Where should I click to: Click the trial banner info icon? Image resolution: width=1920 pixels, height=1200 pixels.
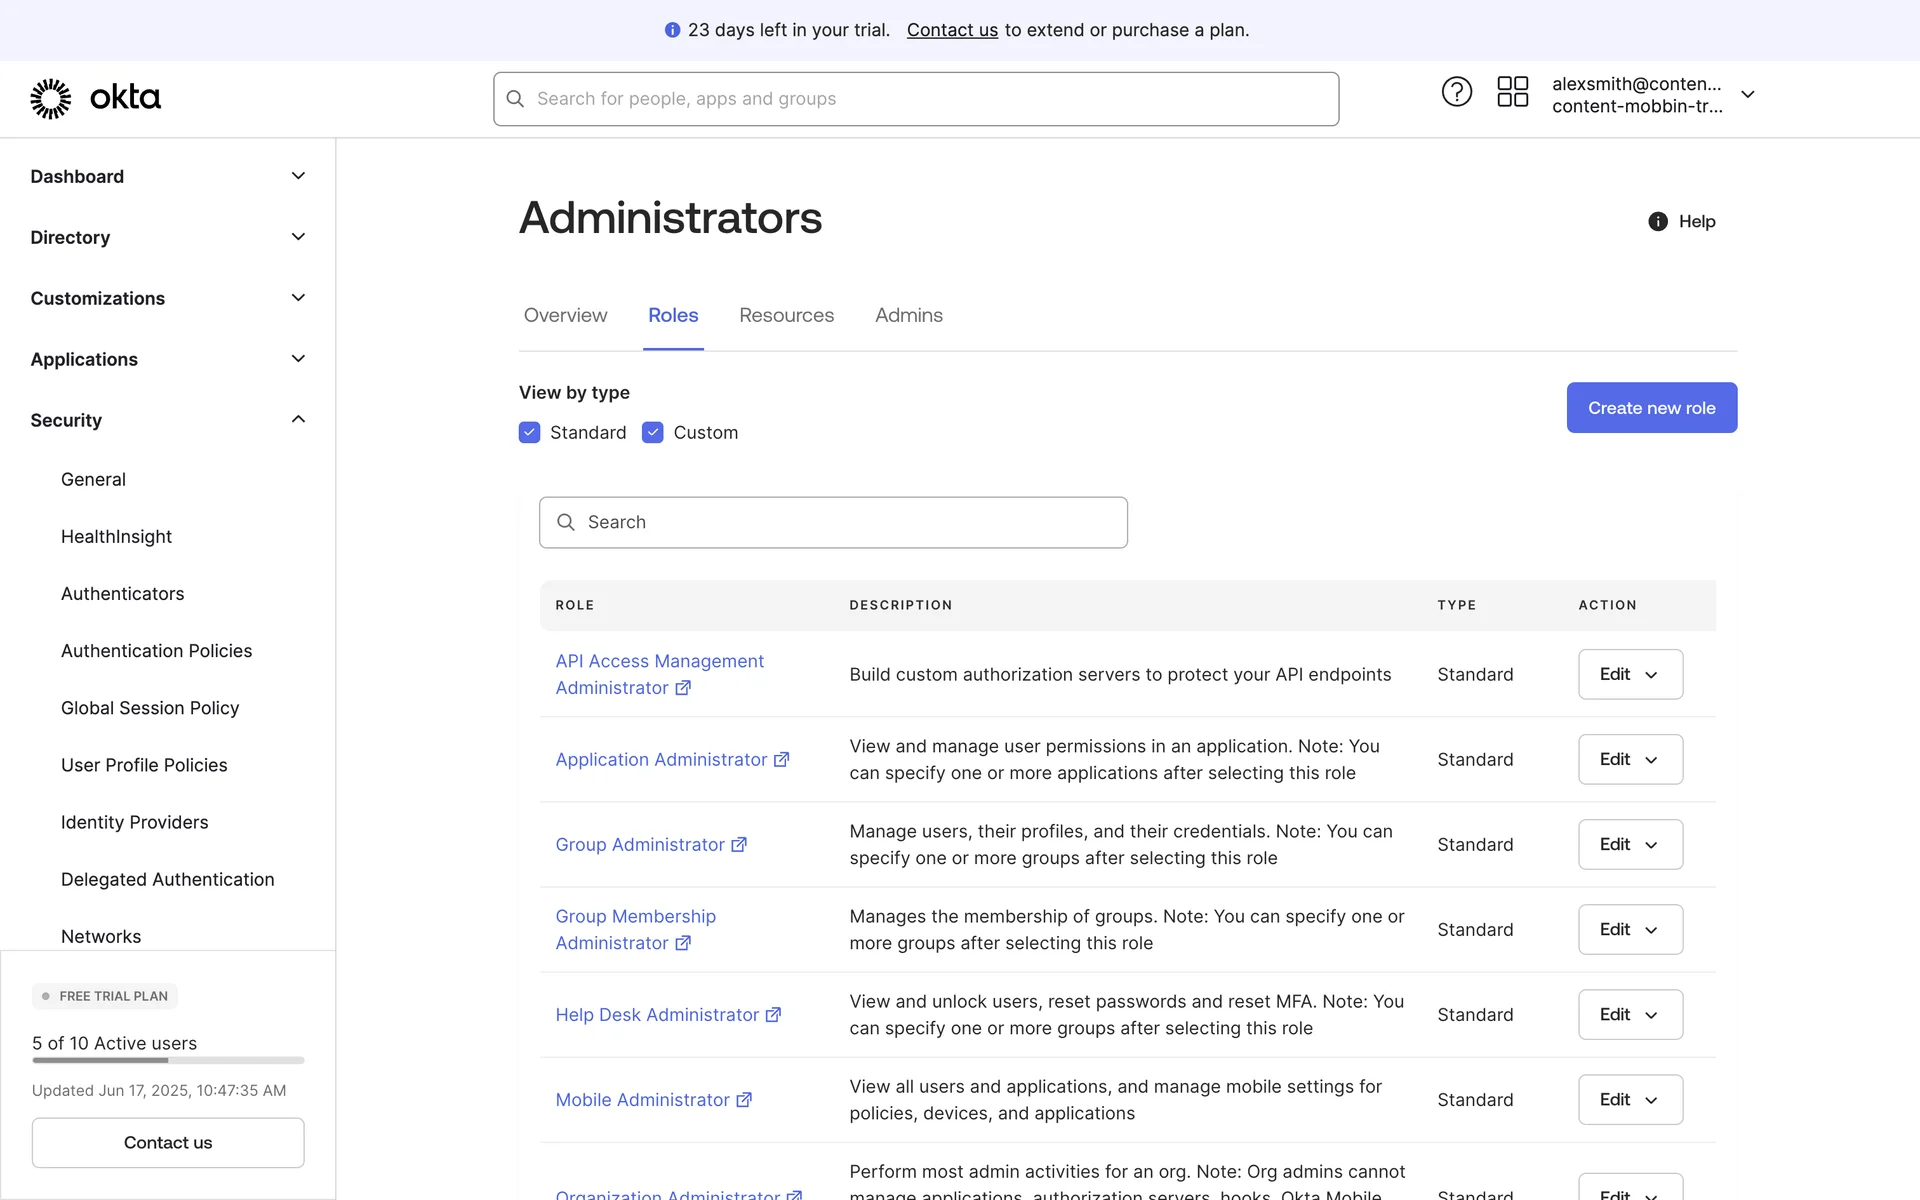click(x=672, y=30)
